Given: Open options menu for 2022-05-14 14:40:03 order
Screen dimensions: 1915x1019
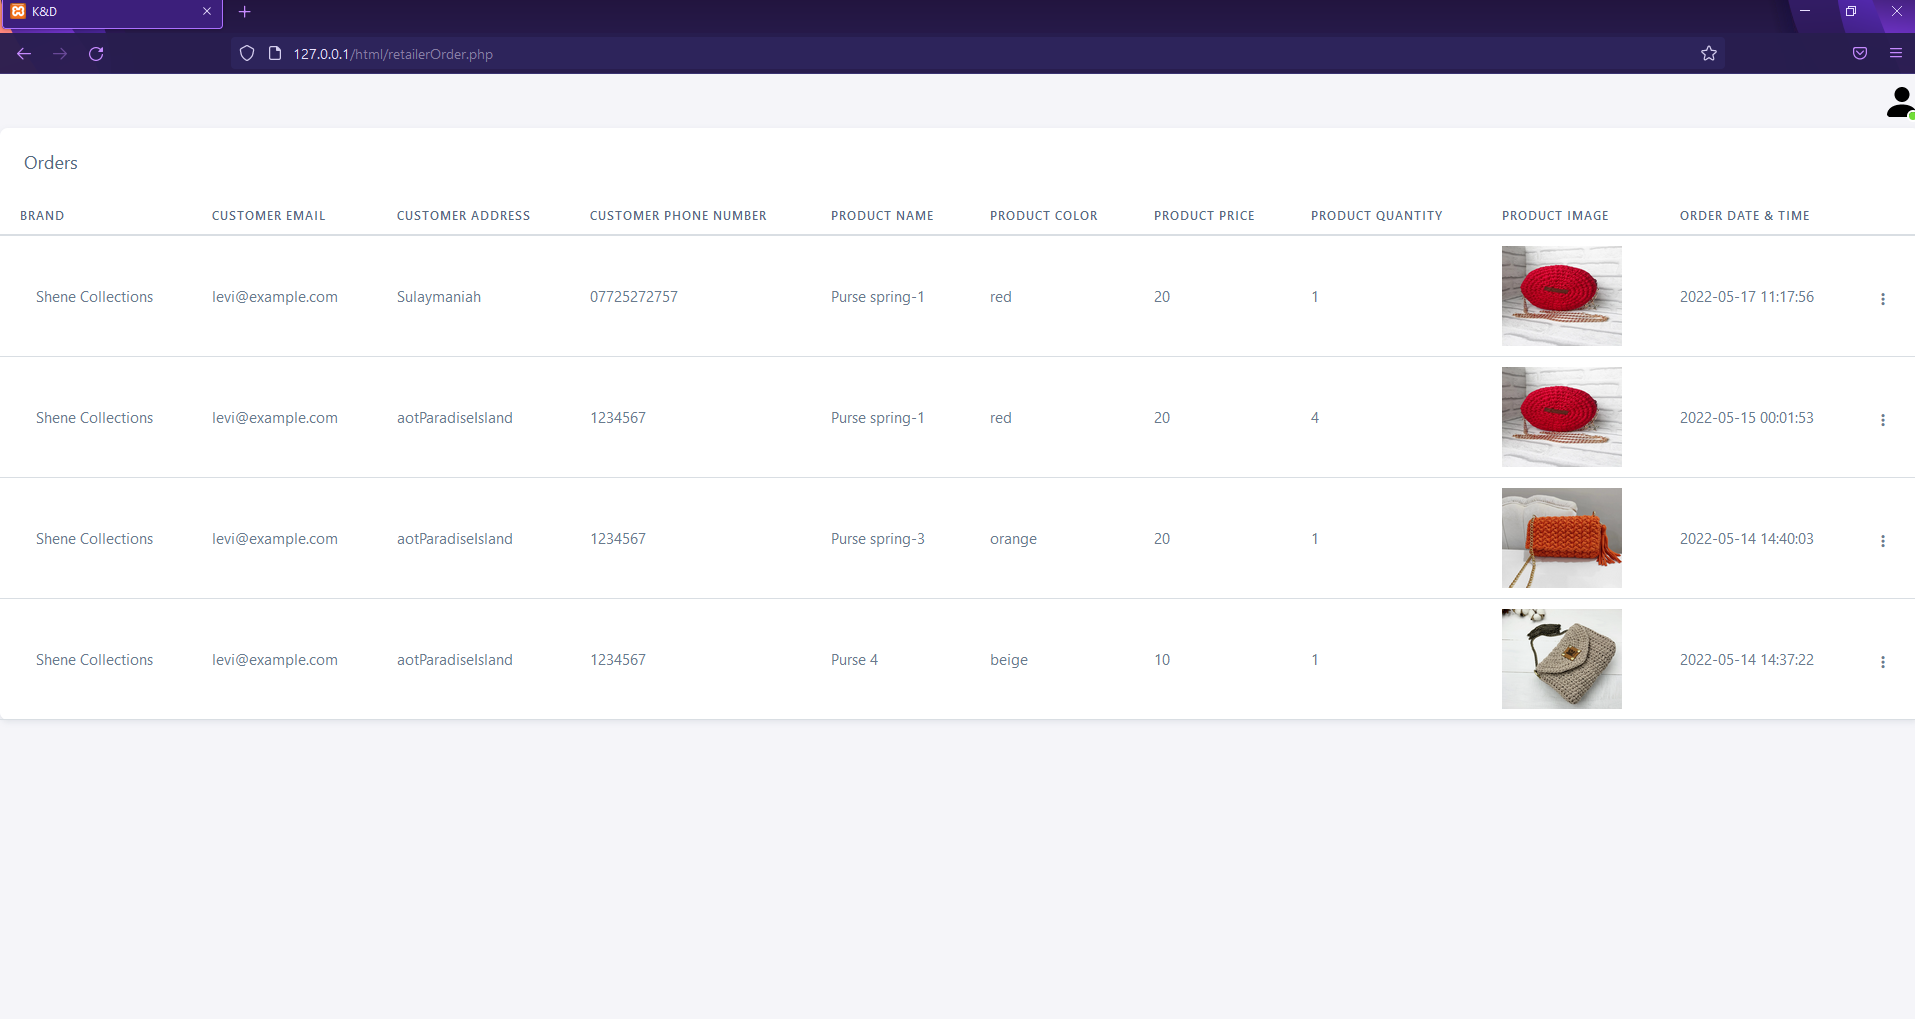Looking at the screenshot, I should (x=1883, y=541).
